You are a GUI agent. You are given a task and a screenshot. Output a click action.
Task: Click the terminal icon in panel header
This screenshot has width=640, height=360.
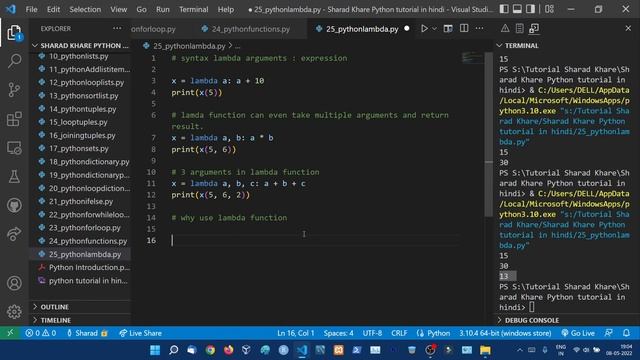coord(534,28)
